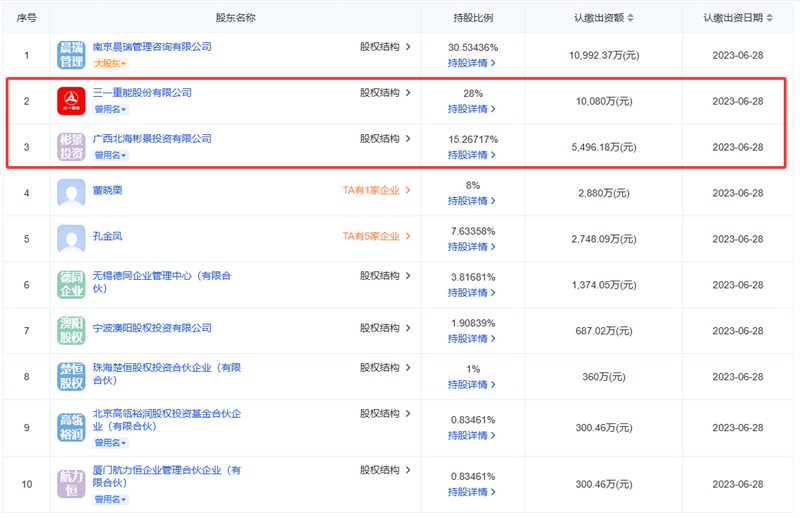Open 股权结构 for 北京高瓴裕润
The image size is (800, 518).
pyautogui.click(x=385, y=414)
